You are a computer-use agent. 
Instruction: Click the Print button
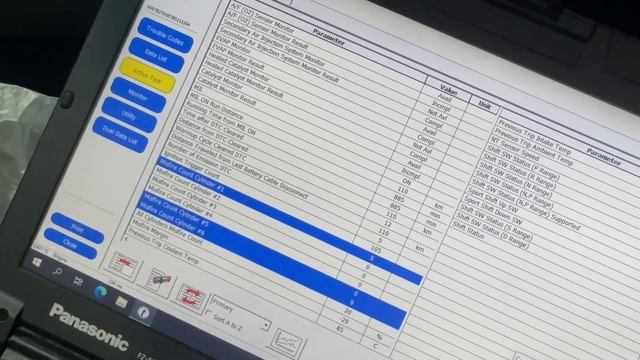pyautogui.click(x=78, y=228)
